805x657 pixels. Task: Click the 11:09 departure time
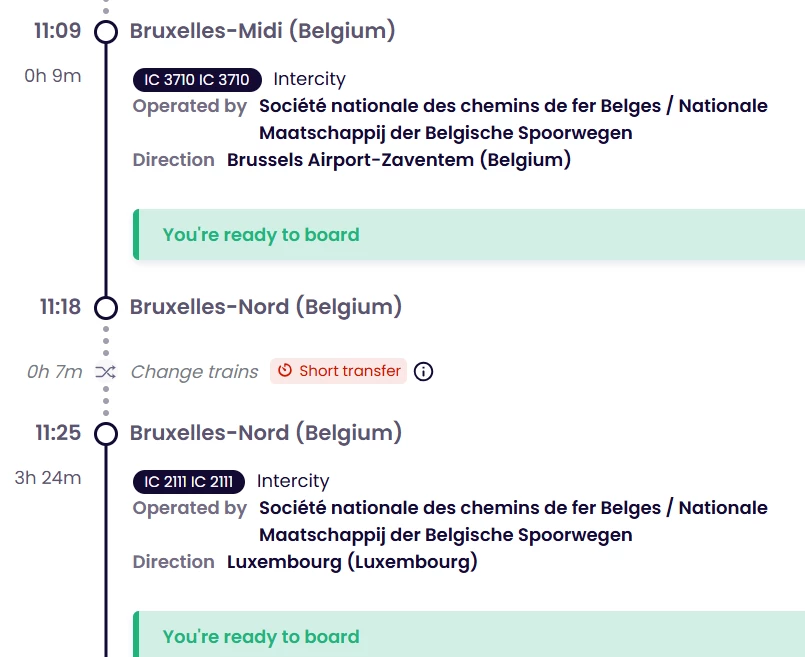tap(57, 31)
